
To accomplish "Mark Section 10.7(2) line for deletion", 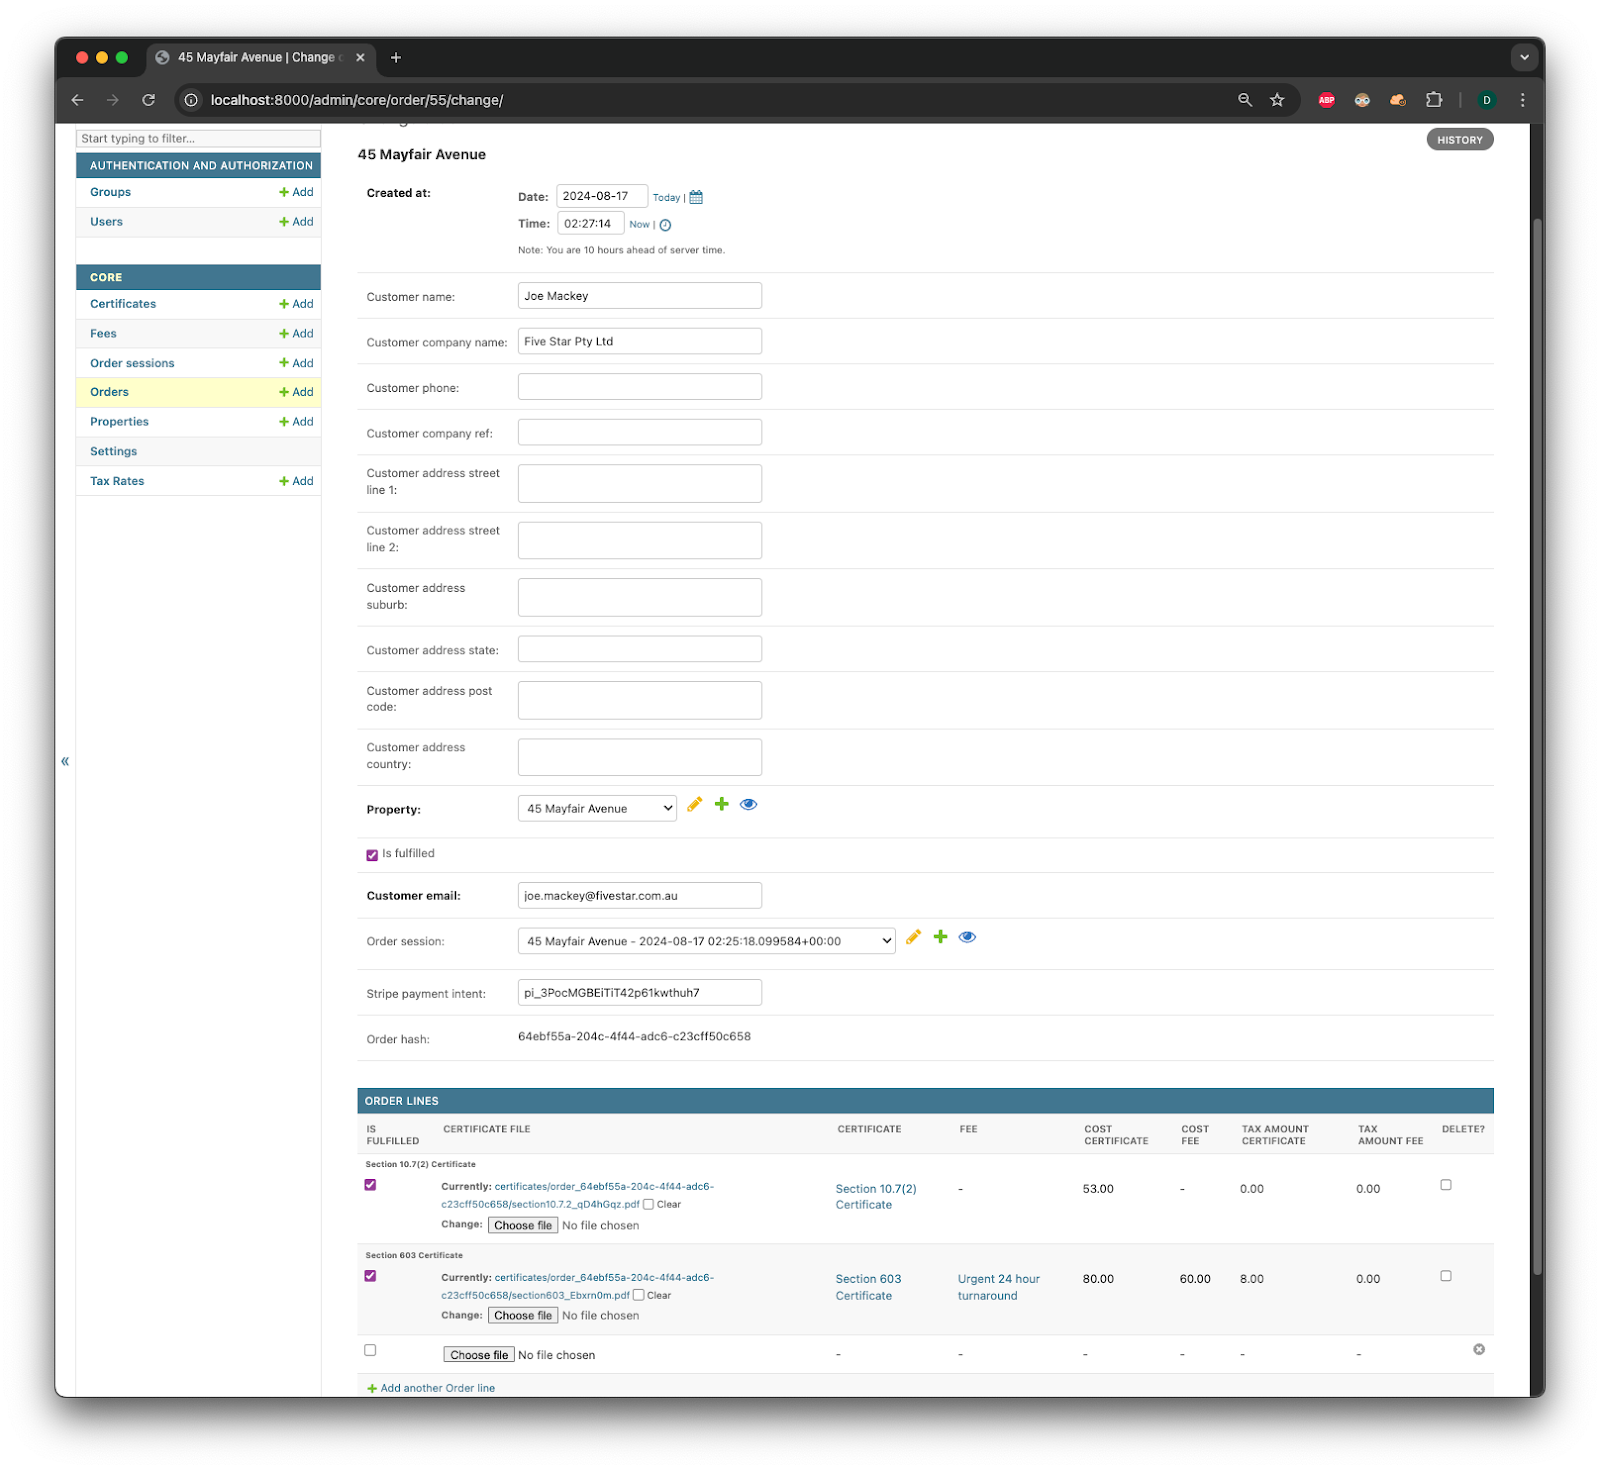I will (1446, 1185).
